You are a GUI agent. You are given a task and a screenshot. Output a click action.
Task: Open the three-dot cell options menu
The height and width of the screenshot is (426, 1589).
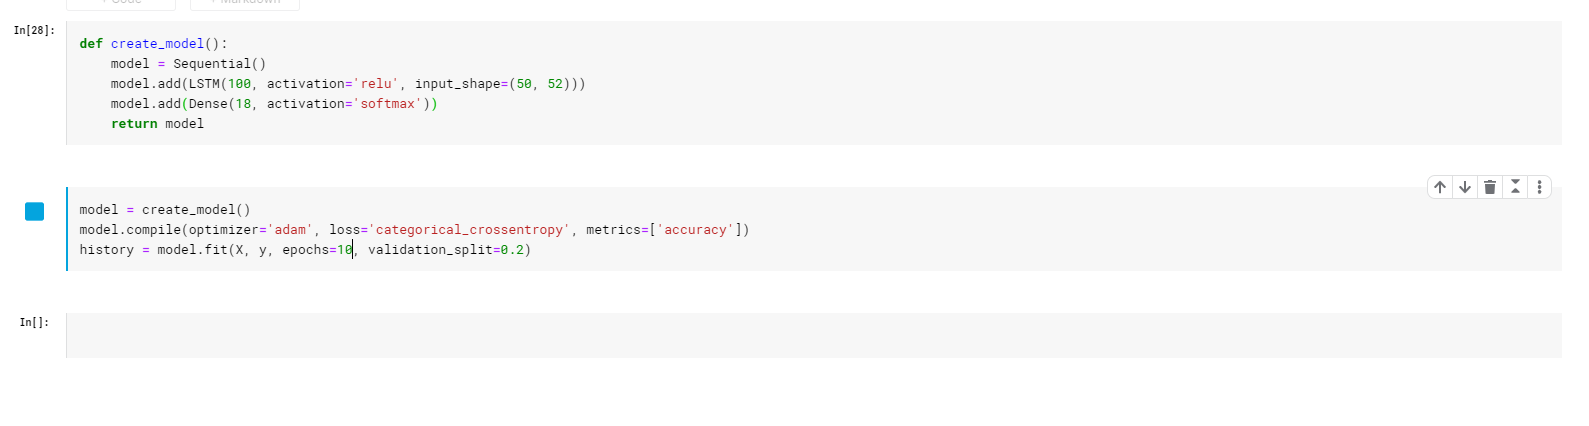click(x=1539, y=187)
